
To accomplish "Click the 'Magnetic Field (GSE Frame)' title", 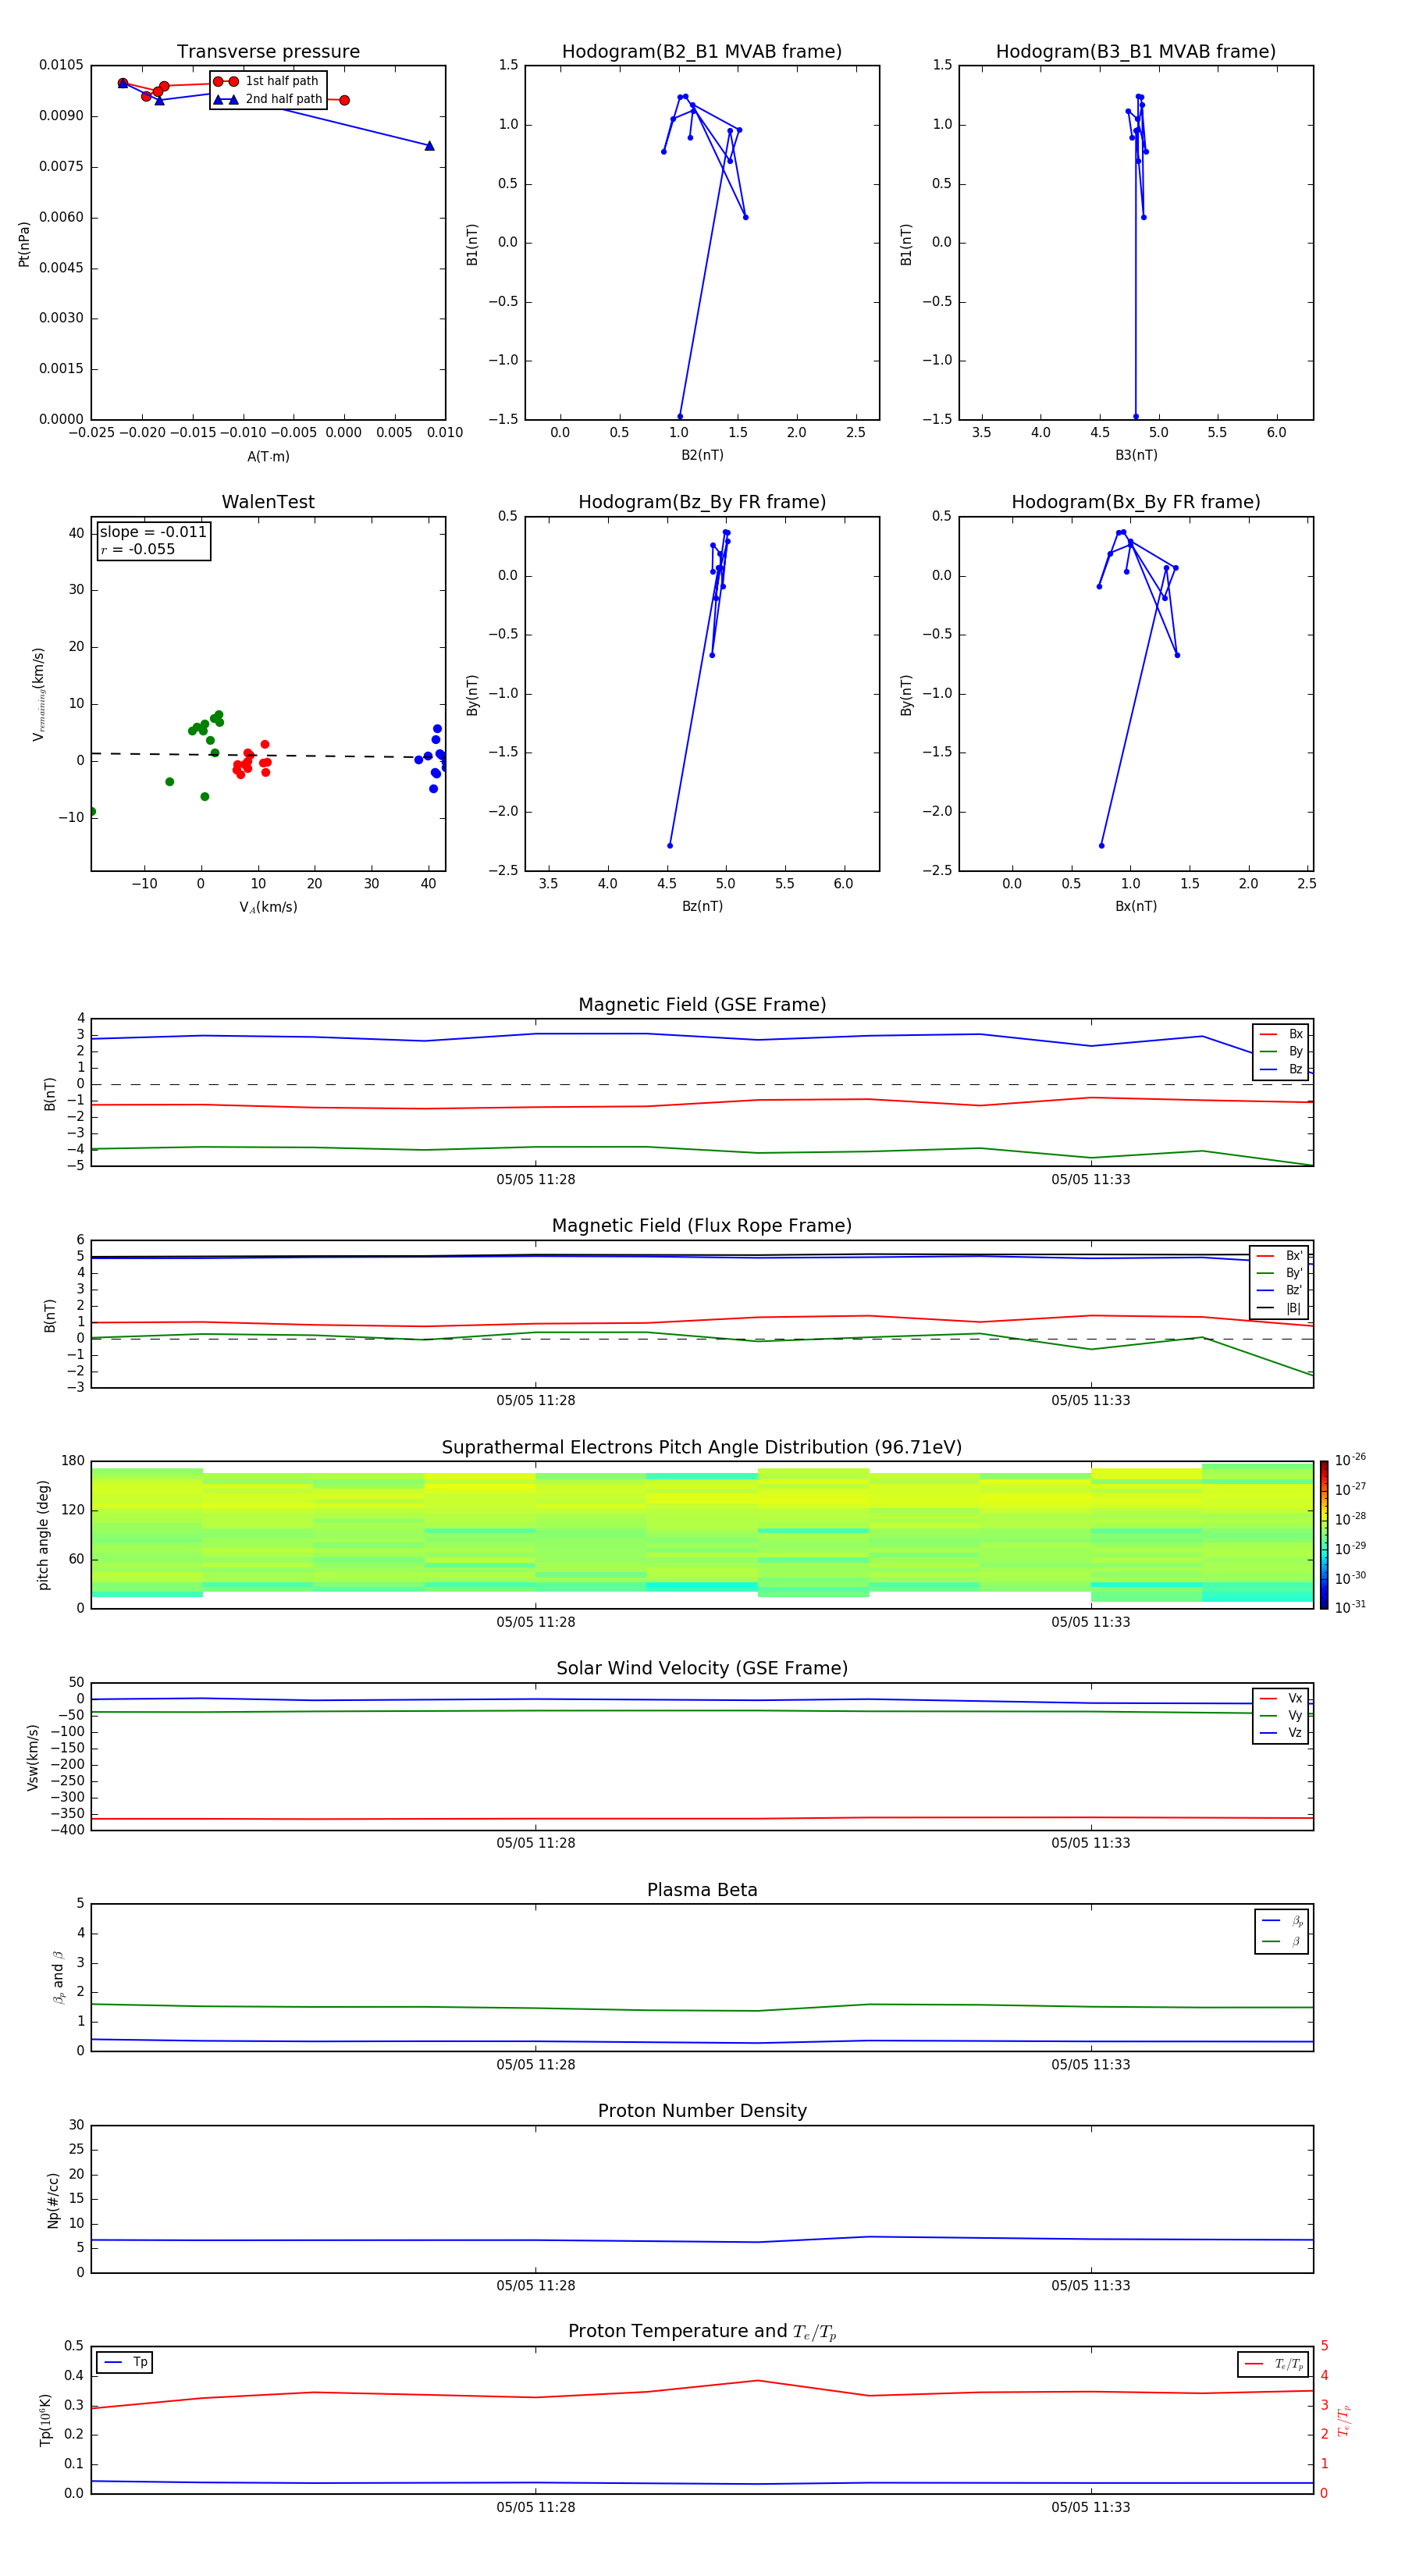I will (x=702, y=1005).
